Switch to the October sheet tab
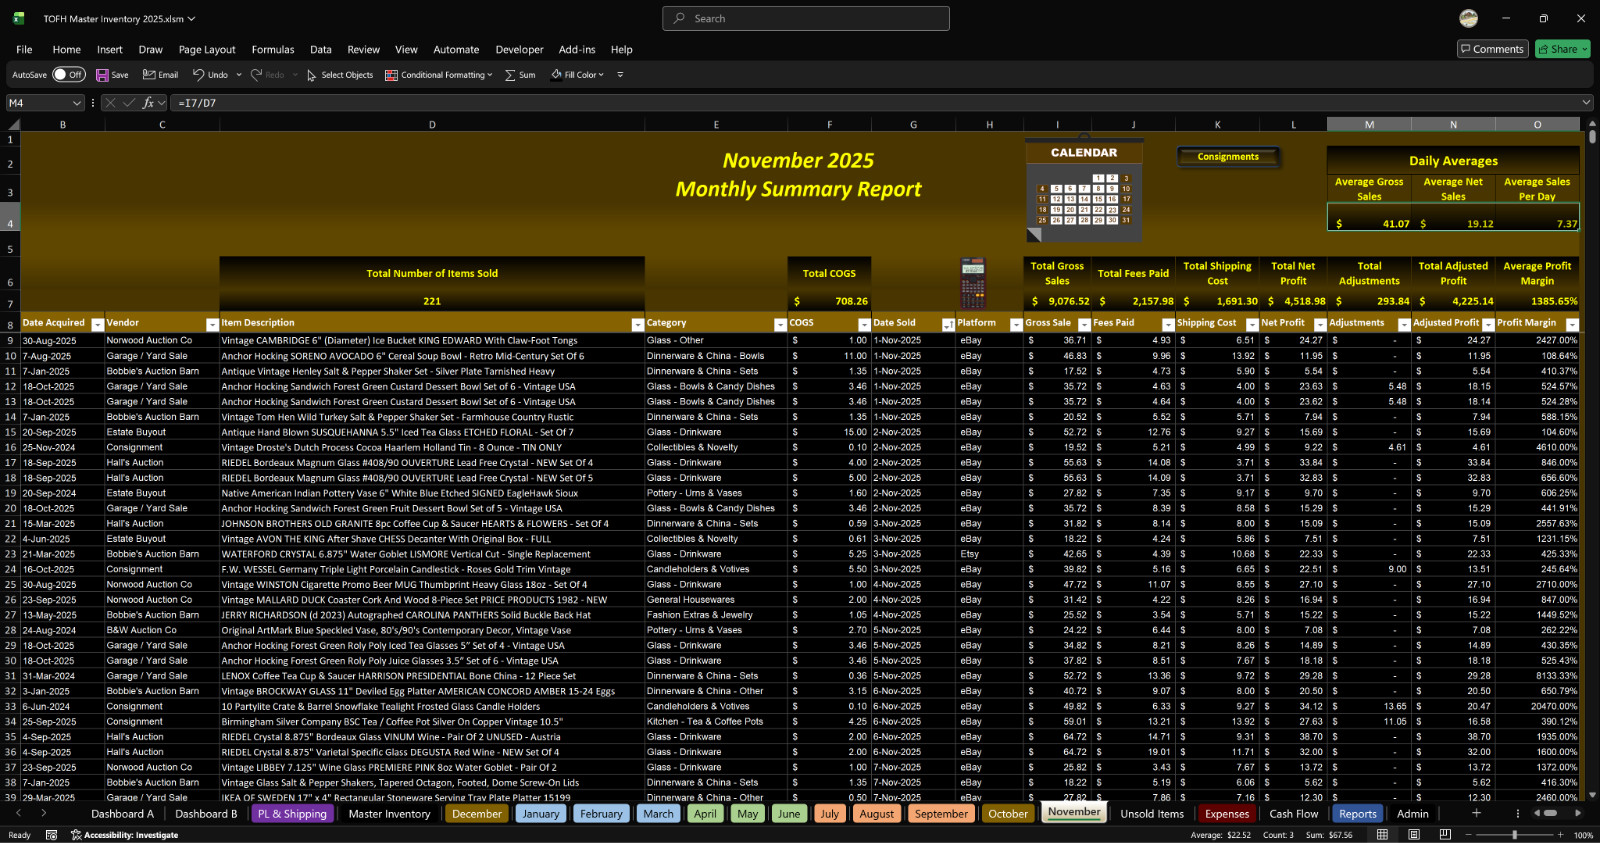 [1008, 814]
